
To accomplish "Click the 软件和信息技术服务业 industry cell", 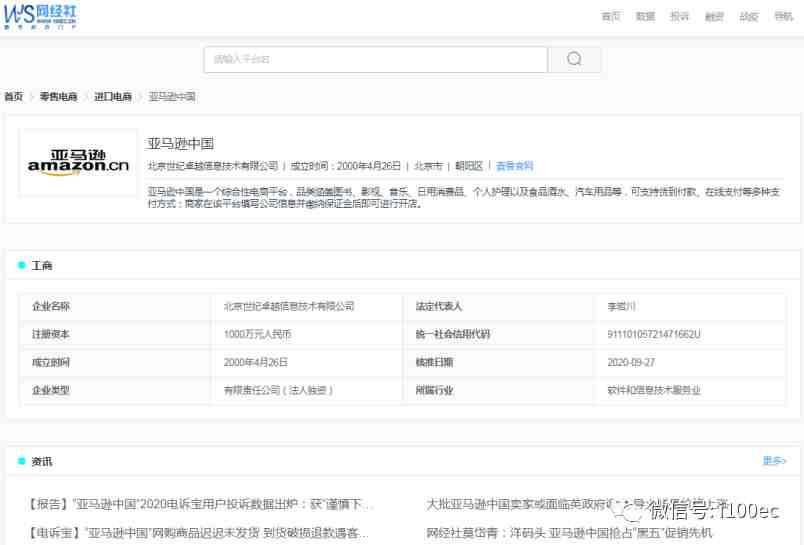I will click(x=690, y=390).
